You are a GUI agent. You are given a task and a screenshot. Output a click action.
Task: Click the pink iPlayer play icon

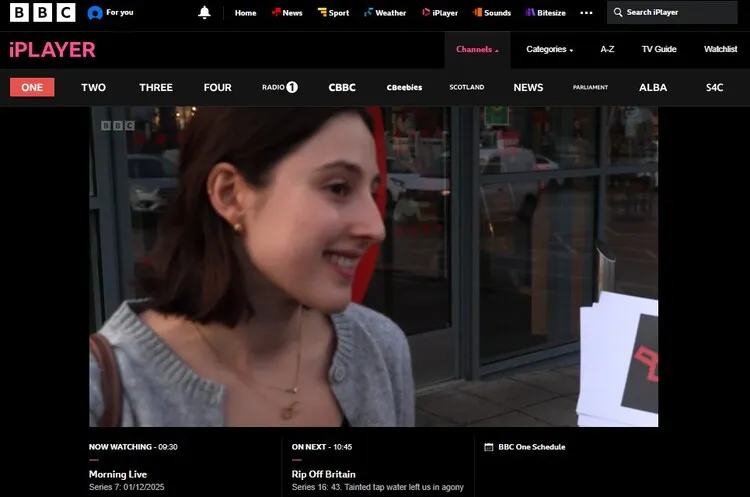426,12
